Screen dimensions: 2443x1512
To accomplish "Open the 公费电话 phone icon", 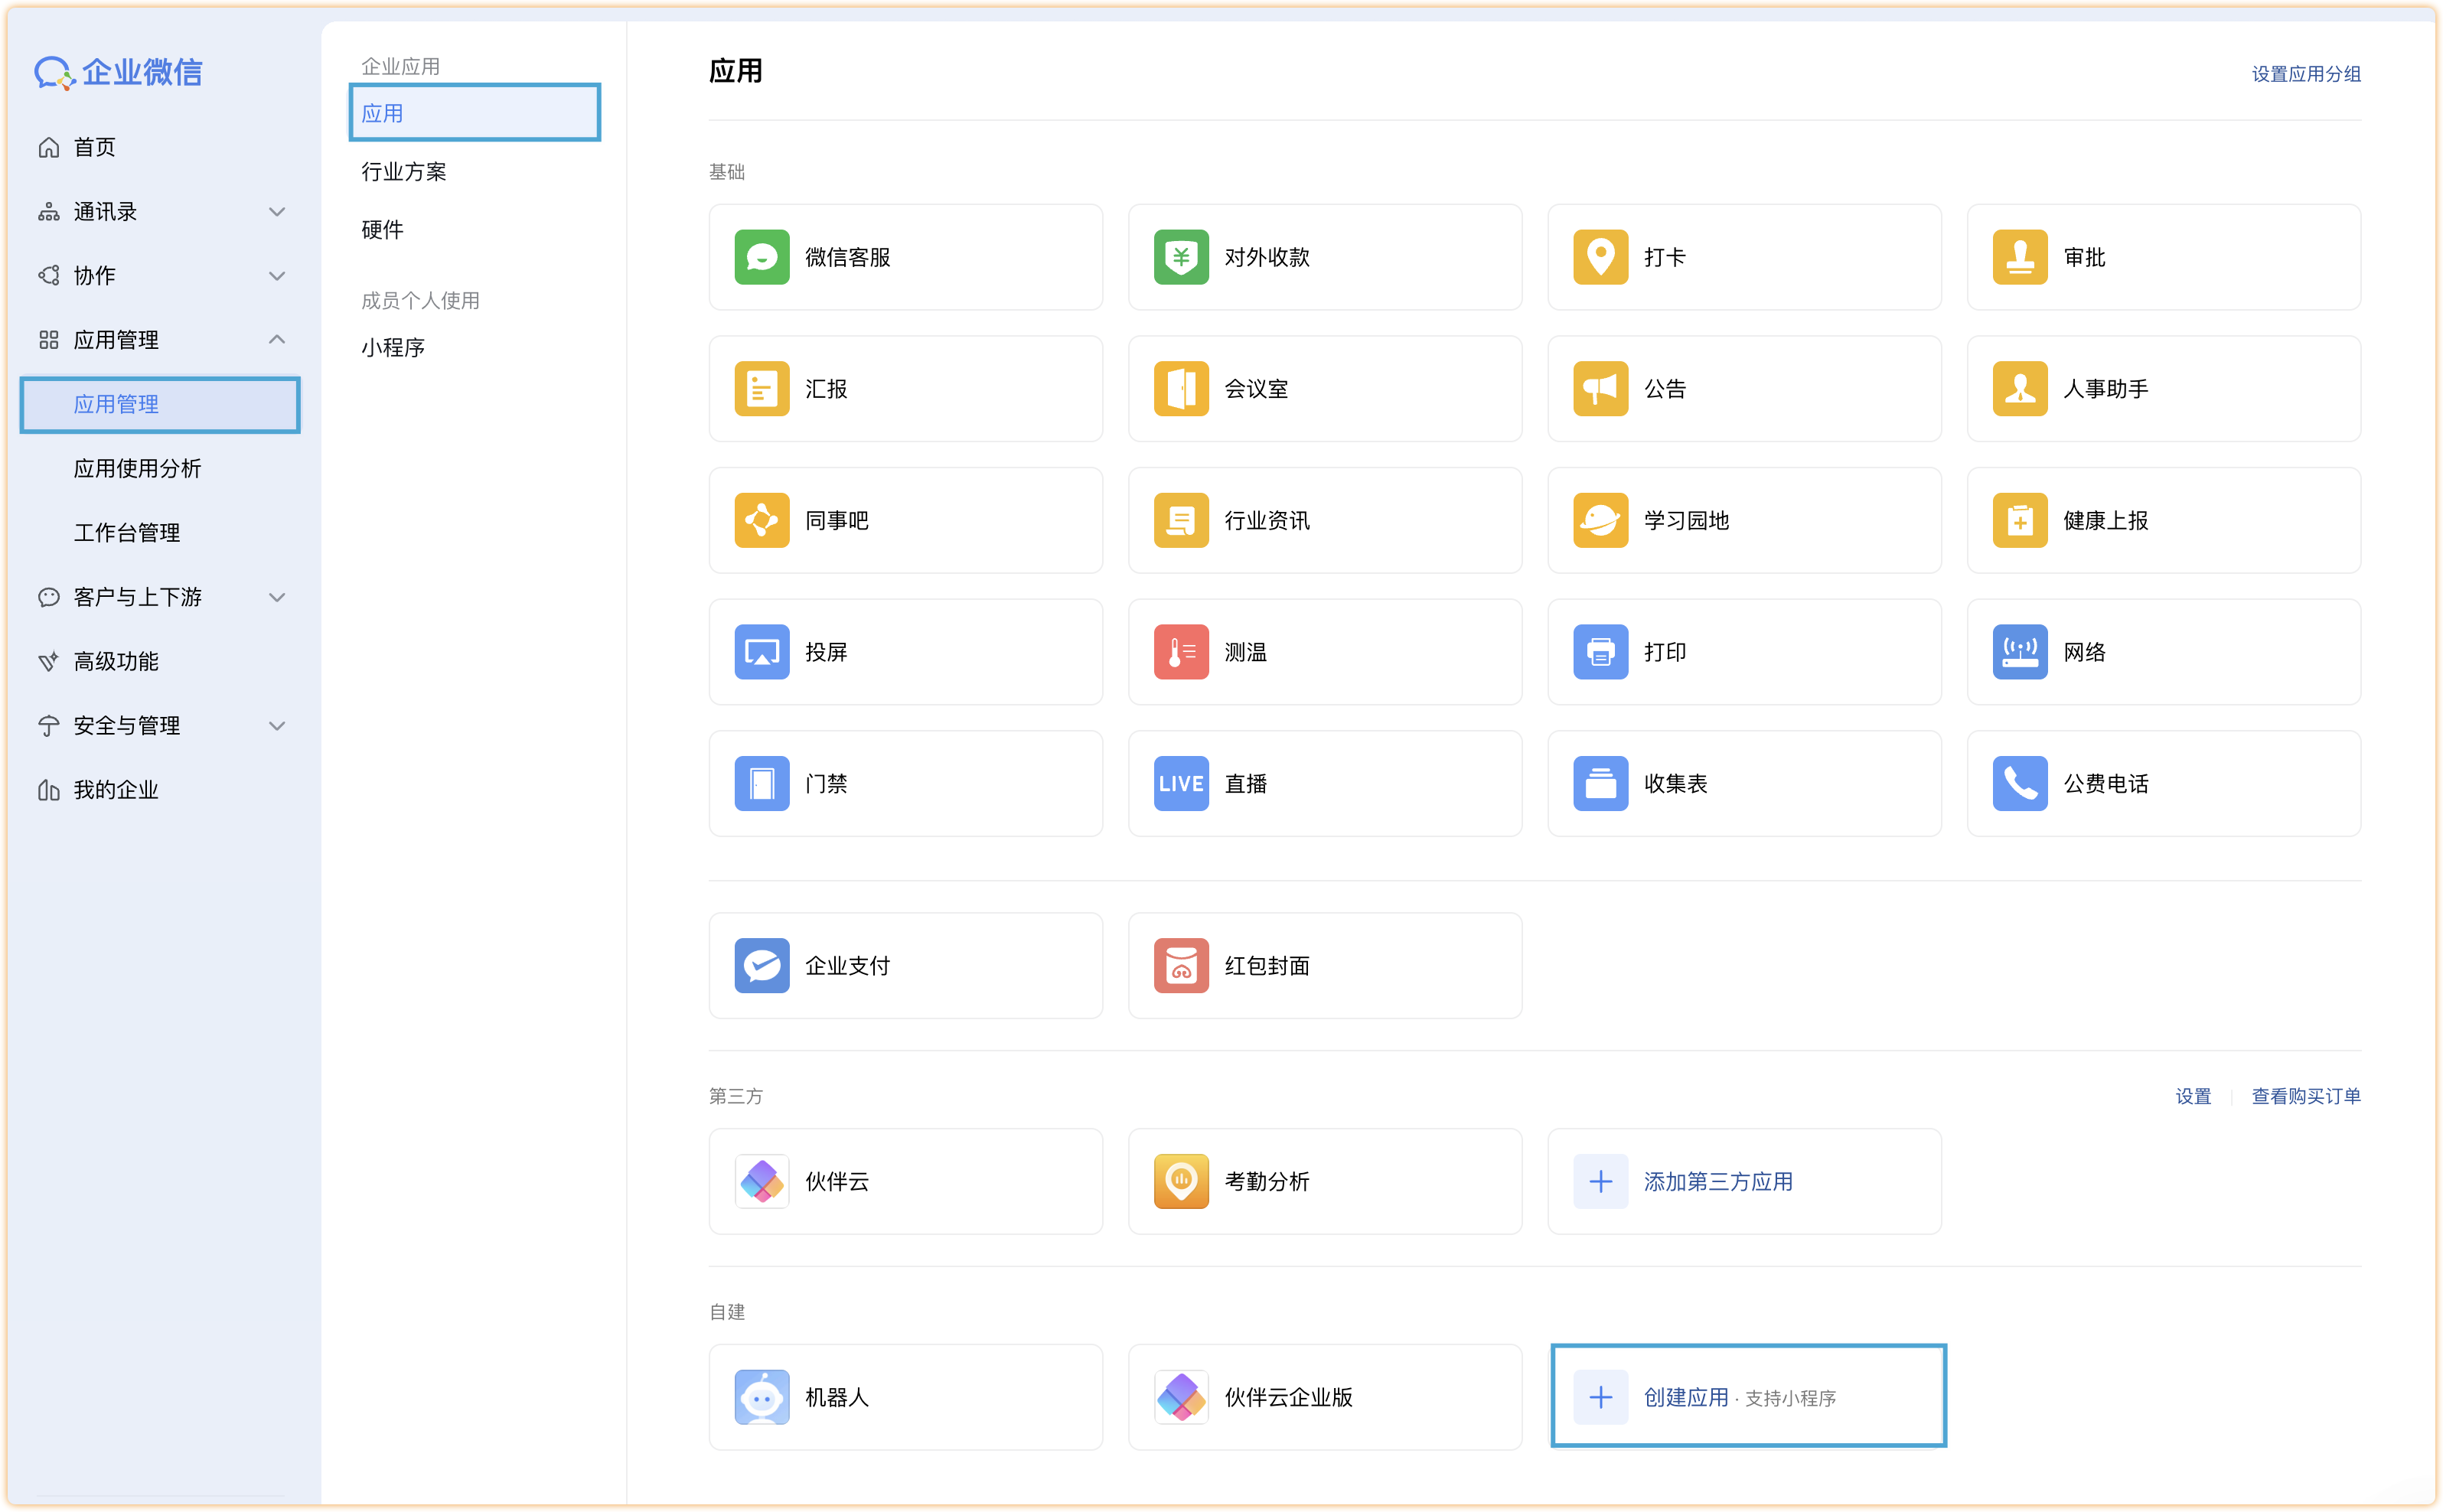I will [x=2020, y=783].
